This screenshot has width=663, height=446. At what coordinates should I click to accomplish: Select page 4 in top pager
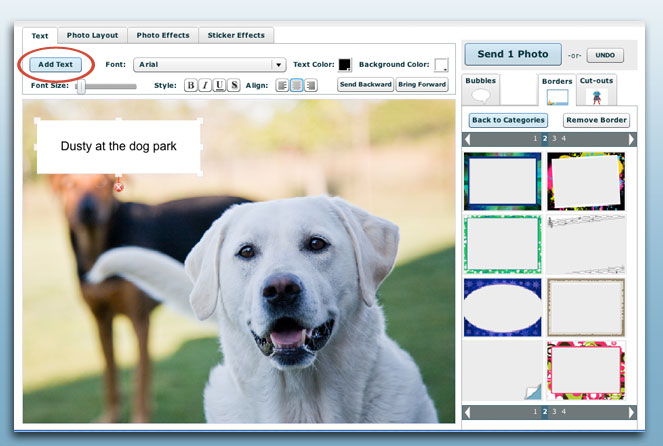coord(564,139)
